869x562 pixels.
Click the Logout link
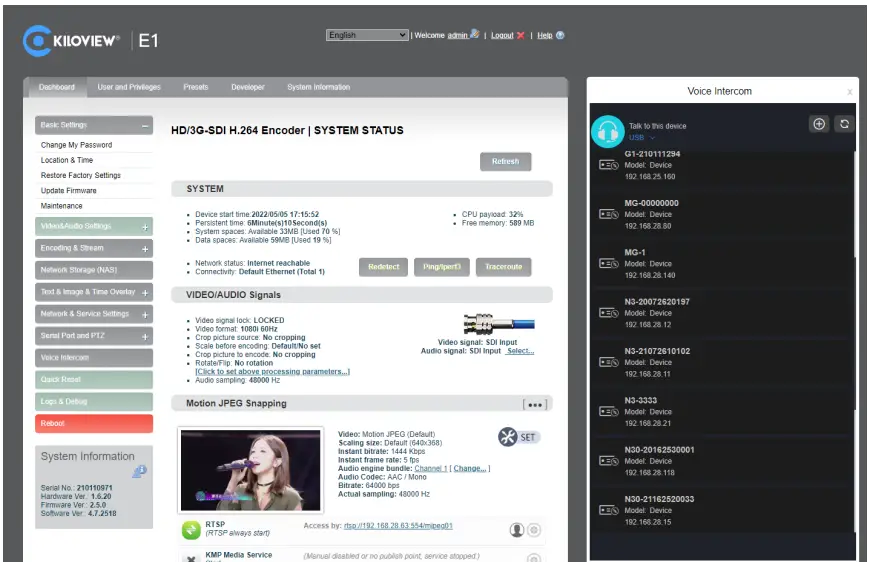click(502, 35)
